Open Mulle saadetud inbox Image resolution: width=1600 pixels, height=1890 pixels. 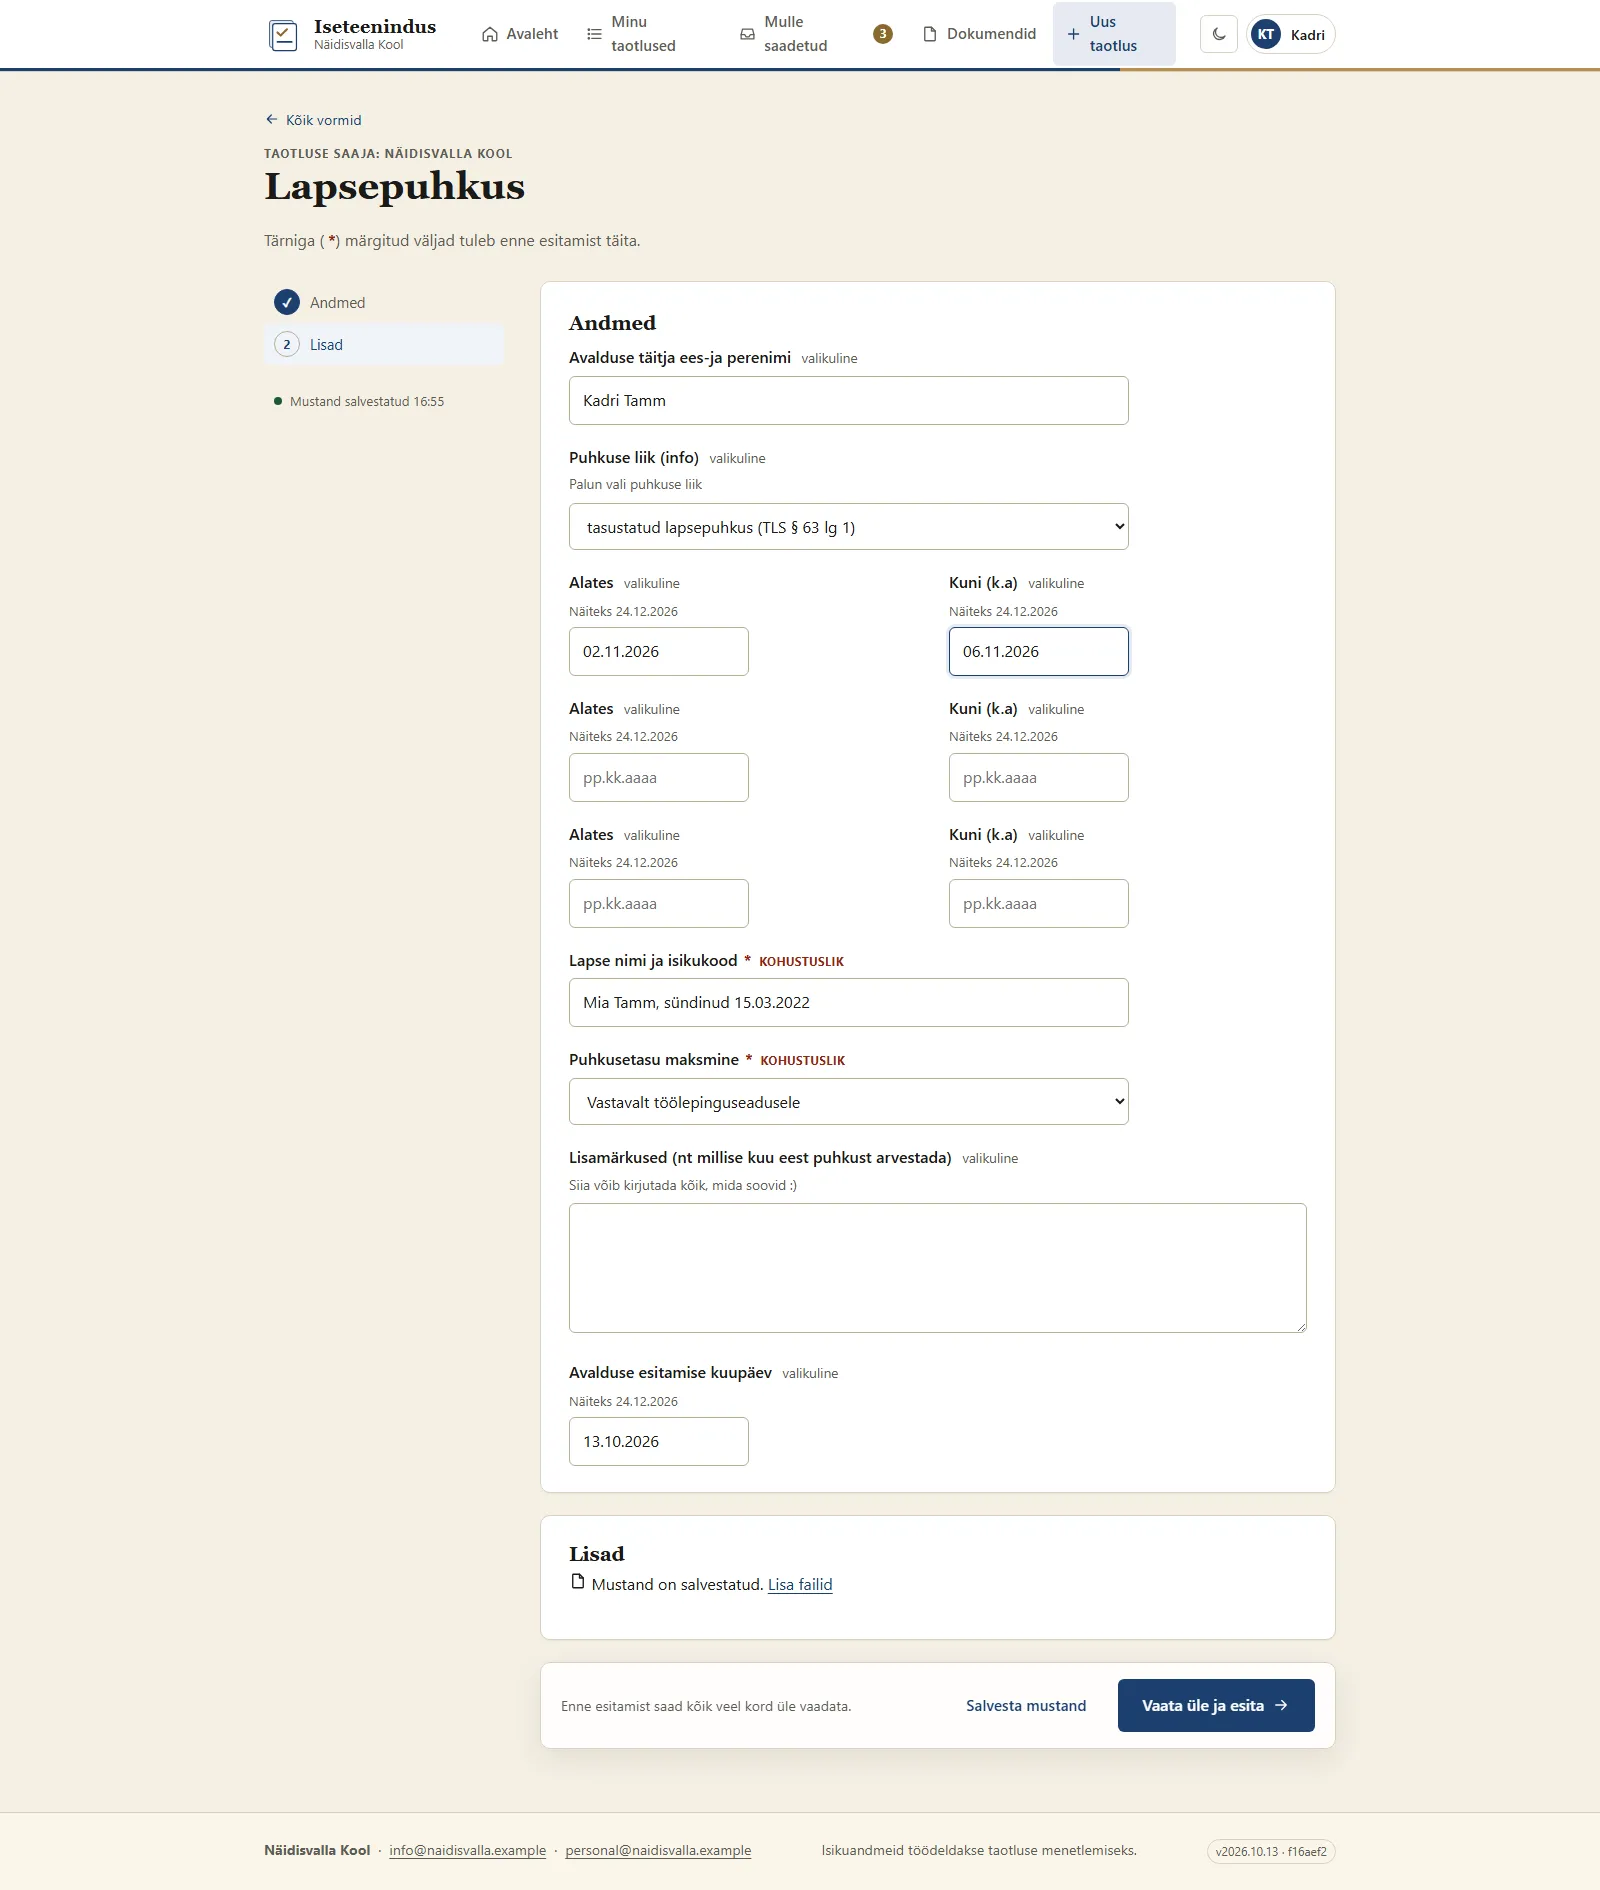coord(785,34)
